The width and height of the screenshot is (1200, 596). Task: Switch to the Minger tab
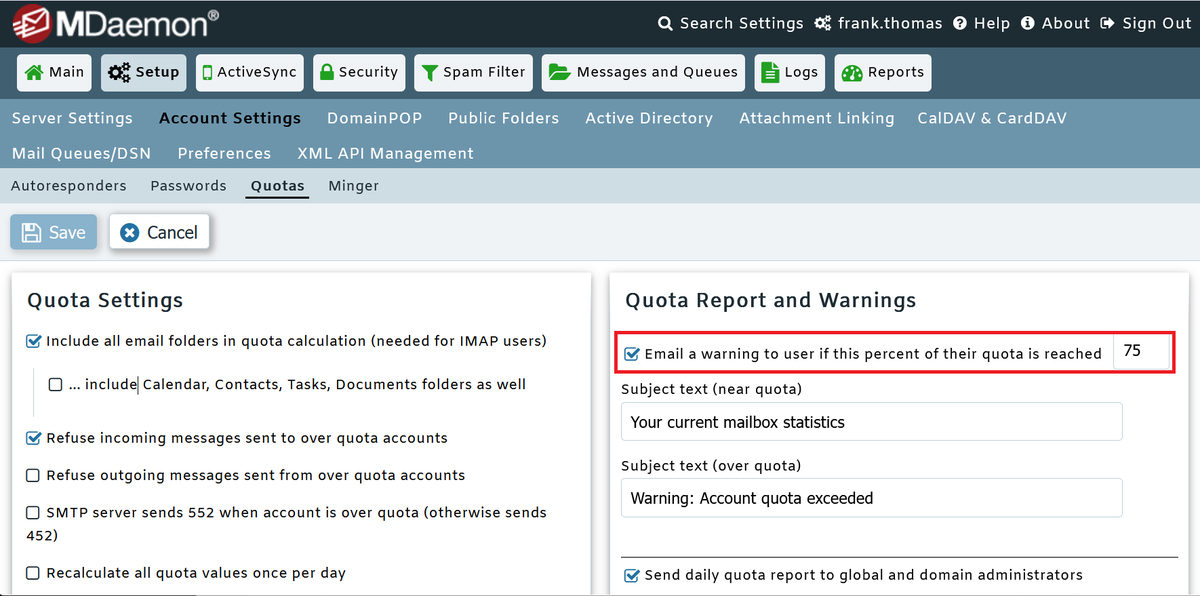click(x=353, y=186)
